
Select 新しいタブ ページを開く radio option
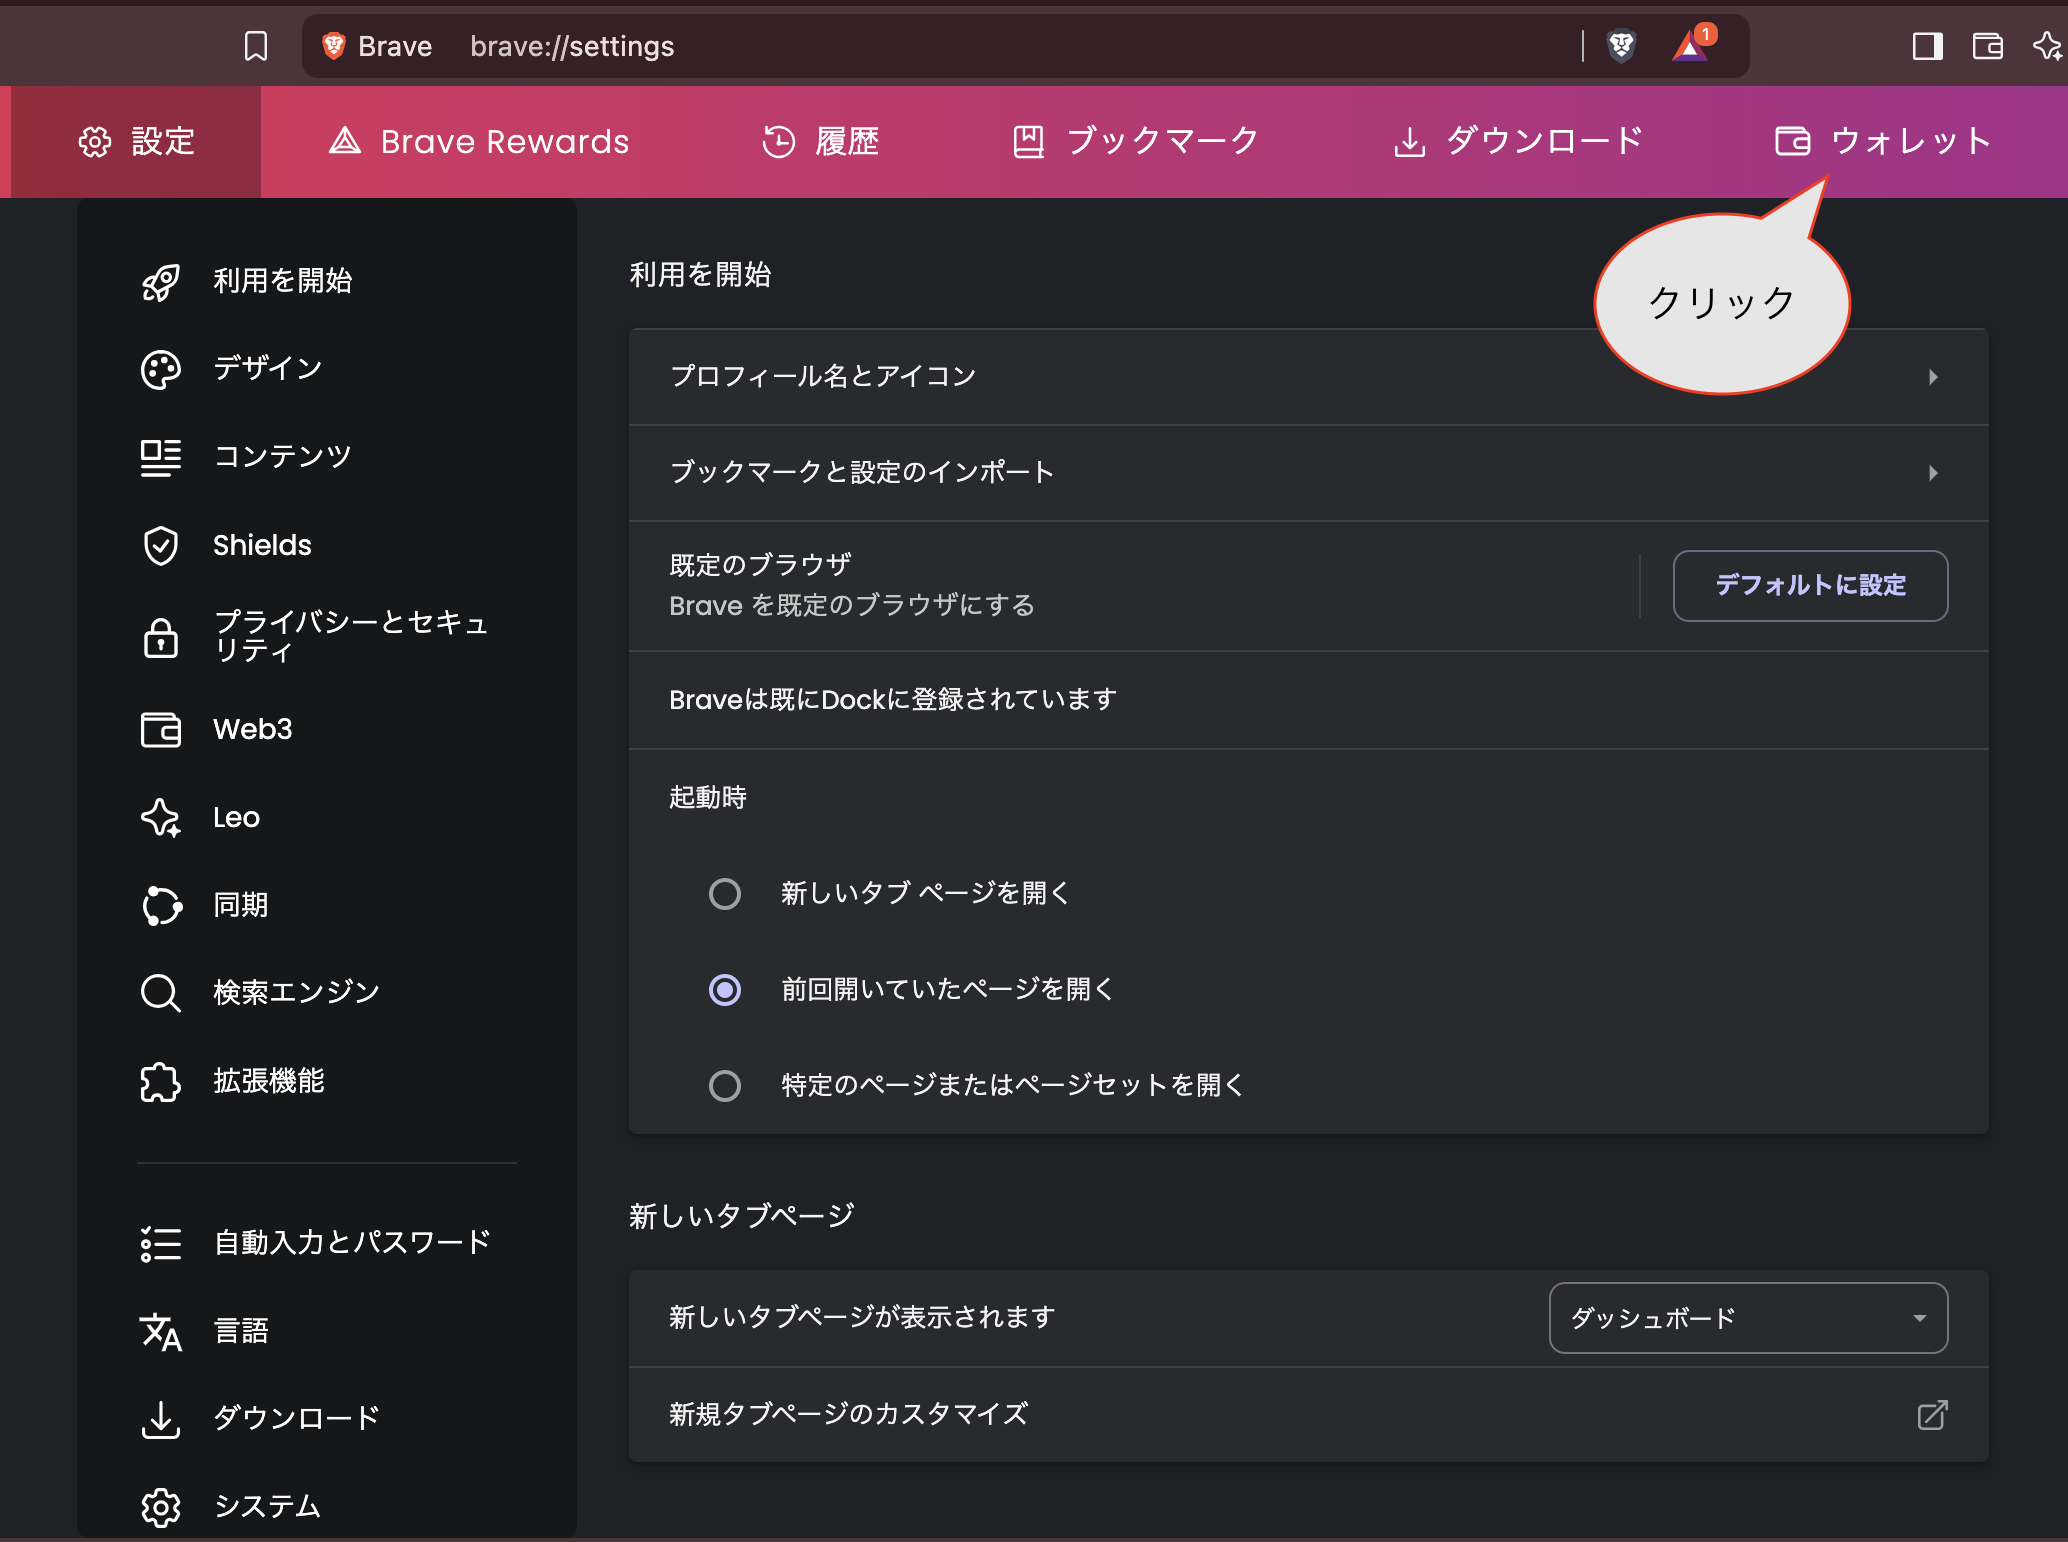(x=725, y=893)
